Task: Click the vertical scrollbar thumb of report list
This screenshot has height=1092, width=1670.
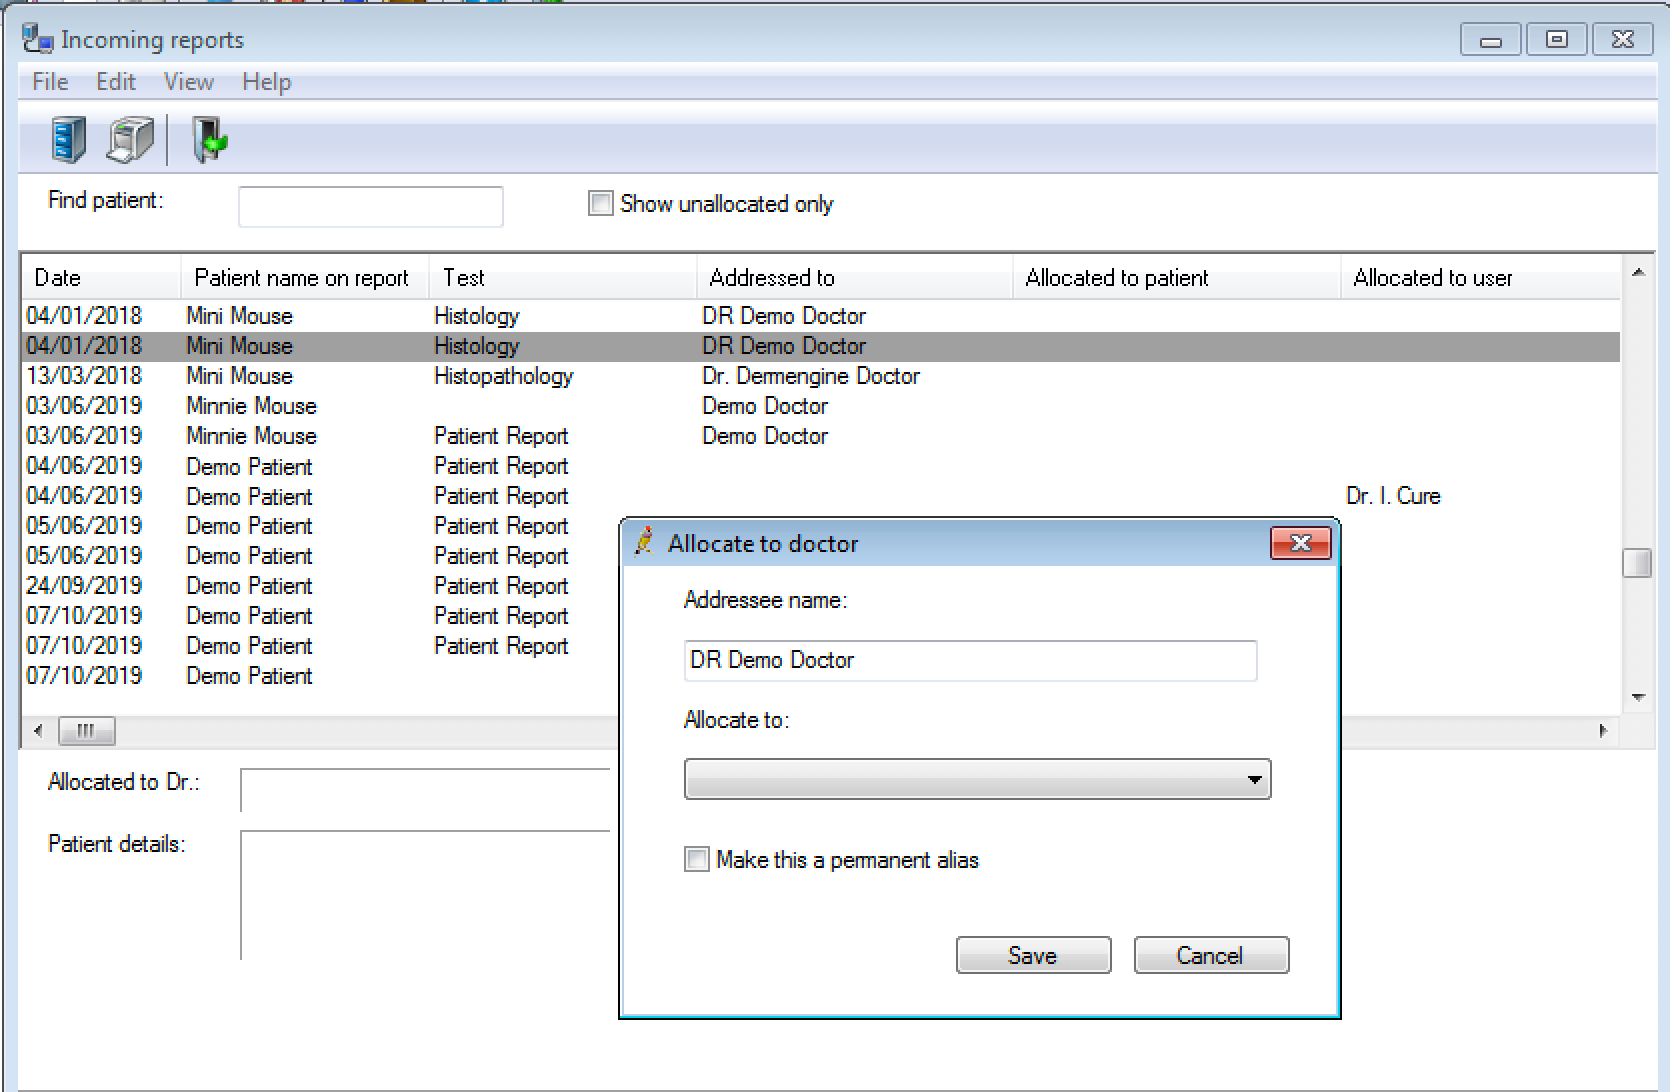Action: click(1637, 563)
